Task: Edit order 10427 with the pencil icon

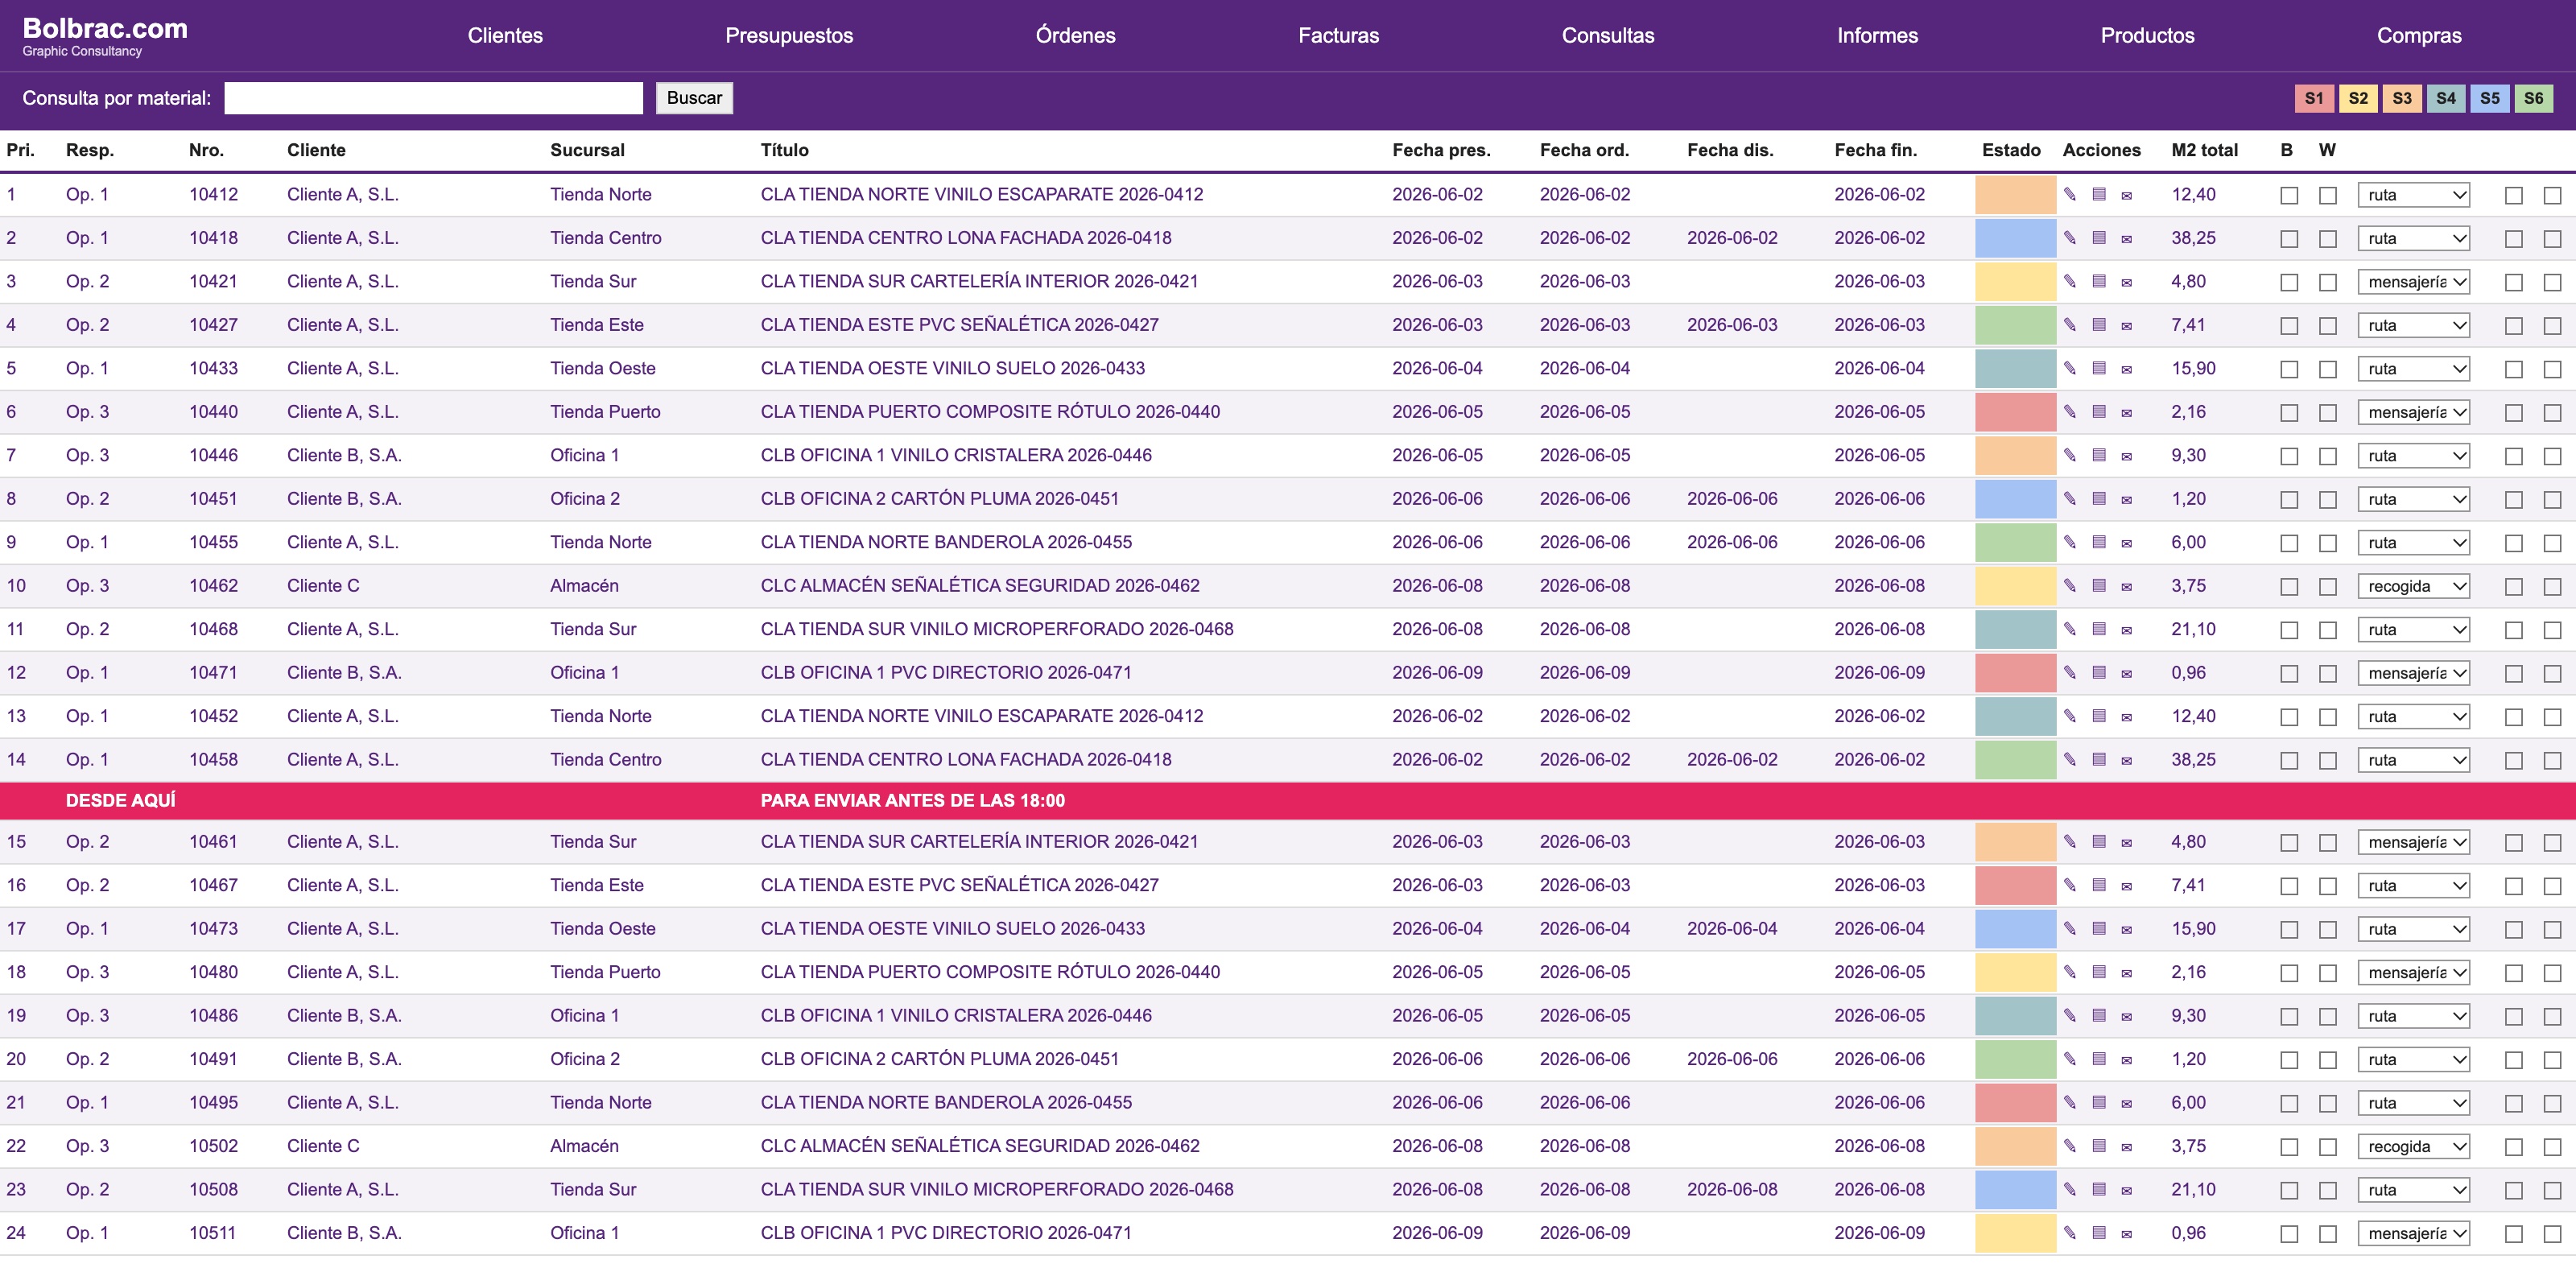Action: coord(2070,325)
